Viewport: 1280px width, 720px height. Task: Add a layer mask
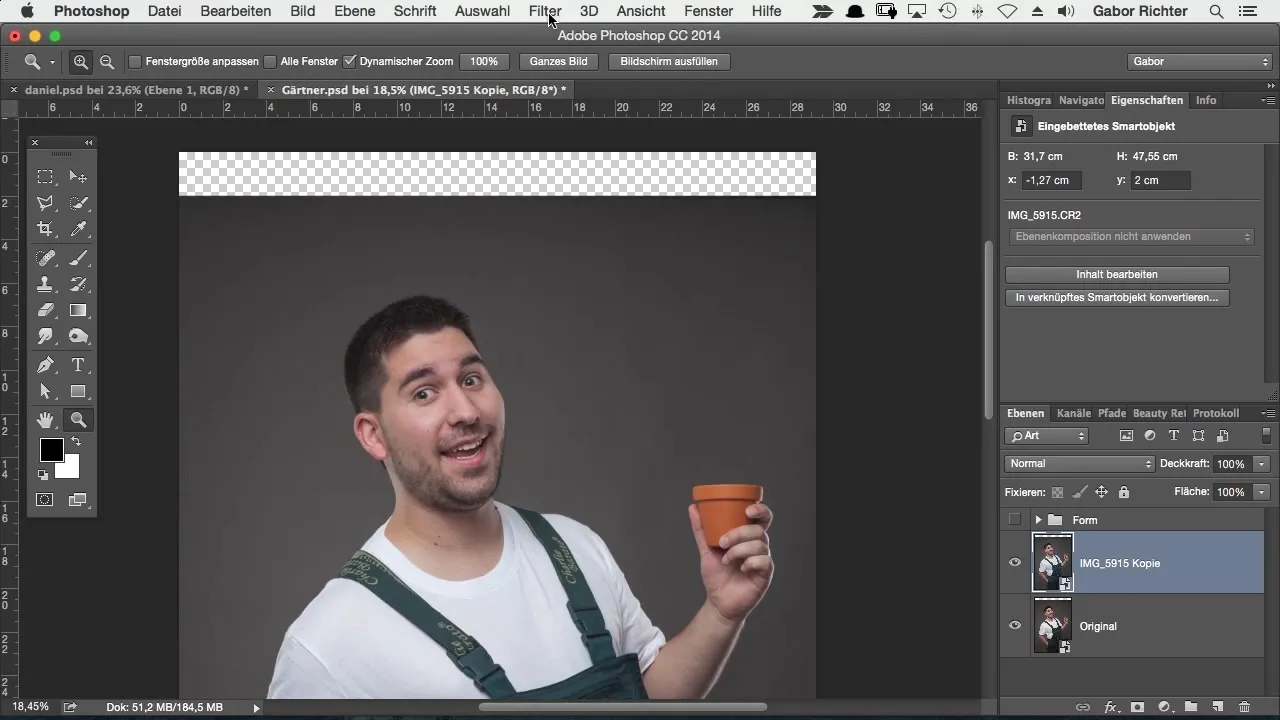[1137, 707]
